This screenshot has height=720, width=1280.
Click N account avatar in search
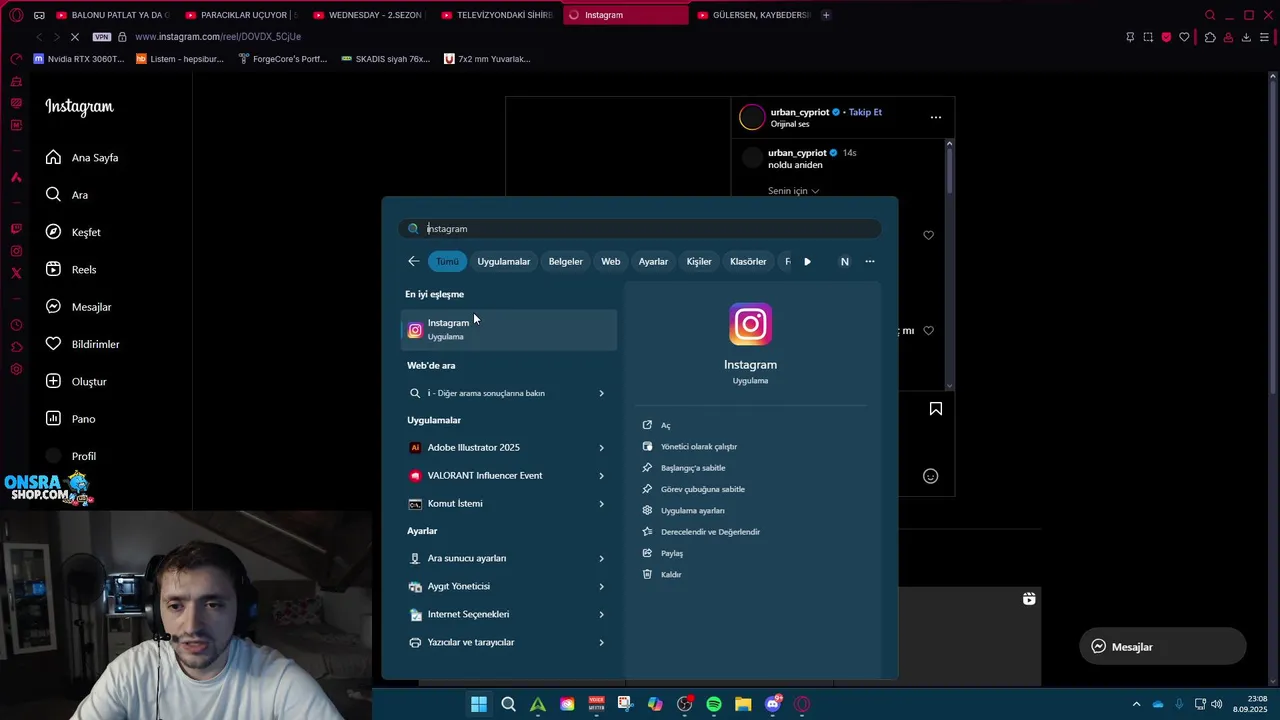click(844, 261)
